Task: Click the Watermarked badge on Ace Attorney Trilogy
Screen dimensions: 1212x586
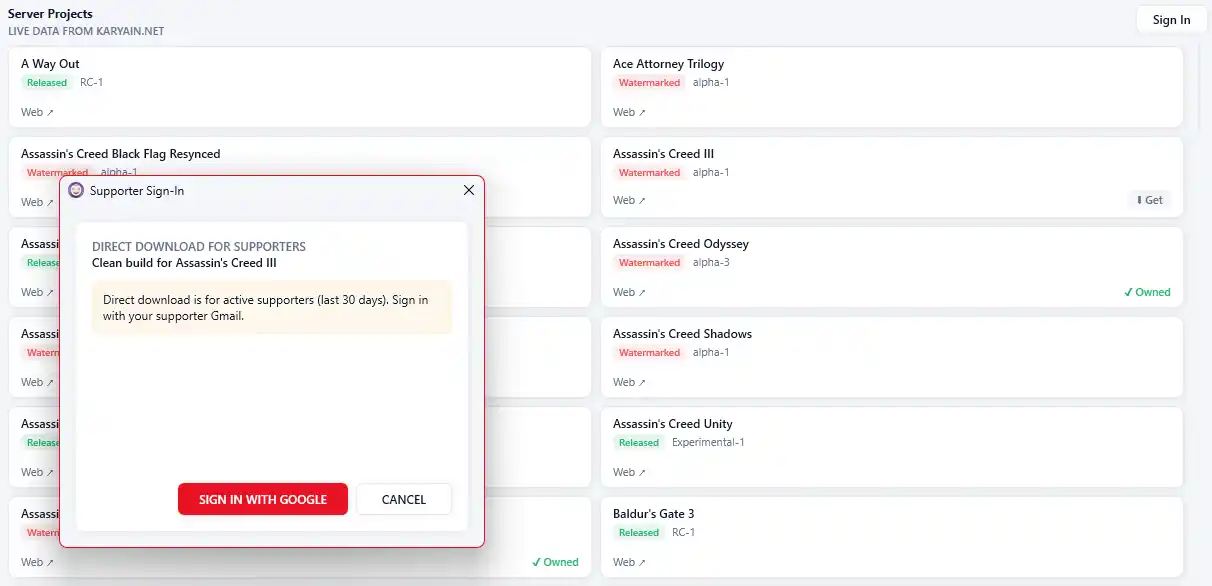Action: pyautogui.click(x=649, y=83)
